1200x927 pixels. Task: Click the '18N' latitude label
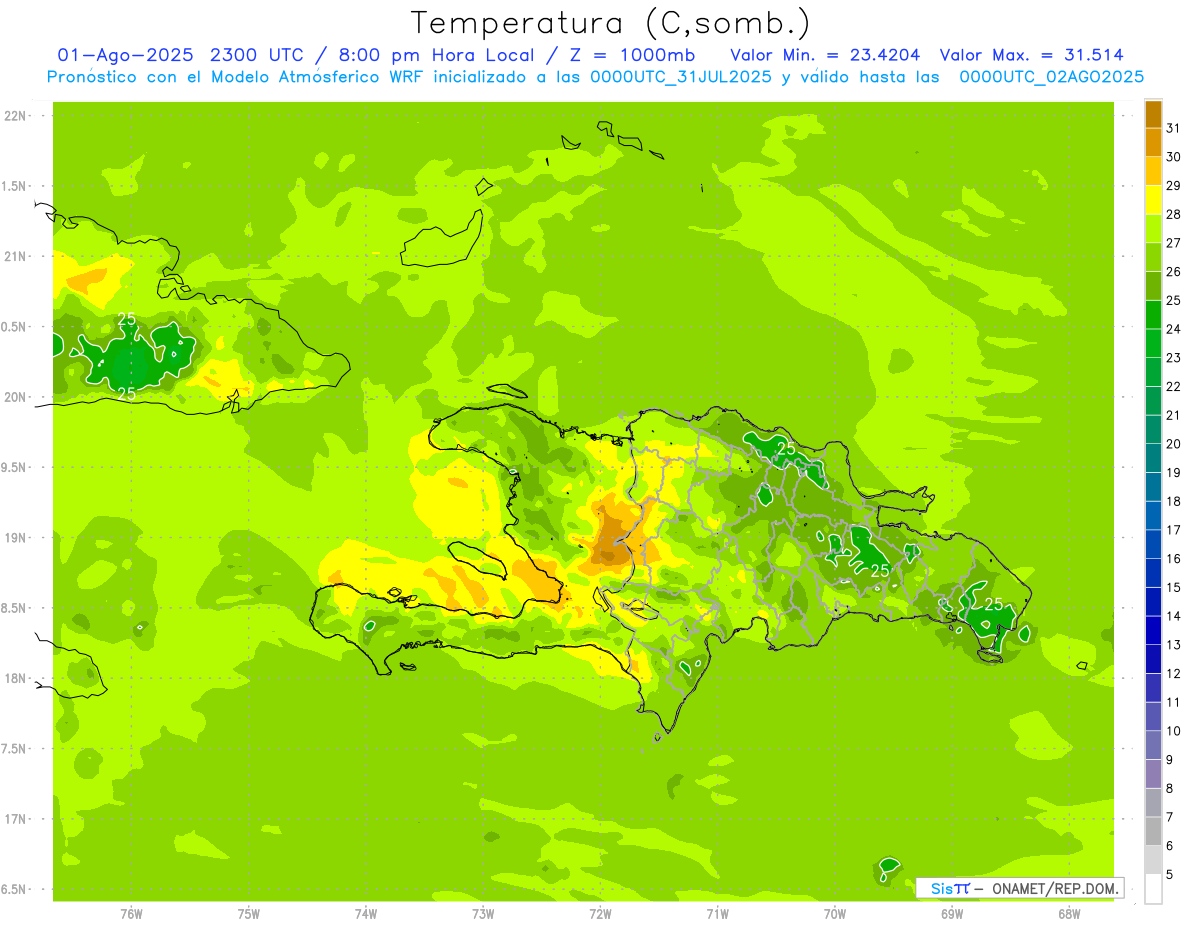15,678
